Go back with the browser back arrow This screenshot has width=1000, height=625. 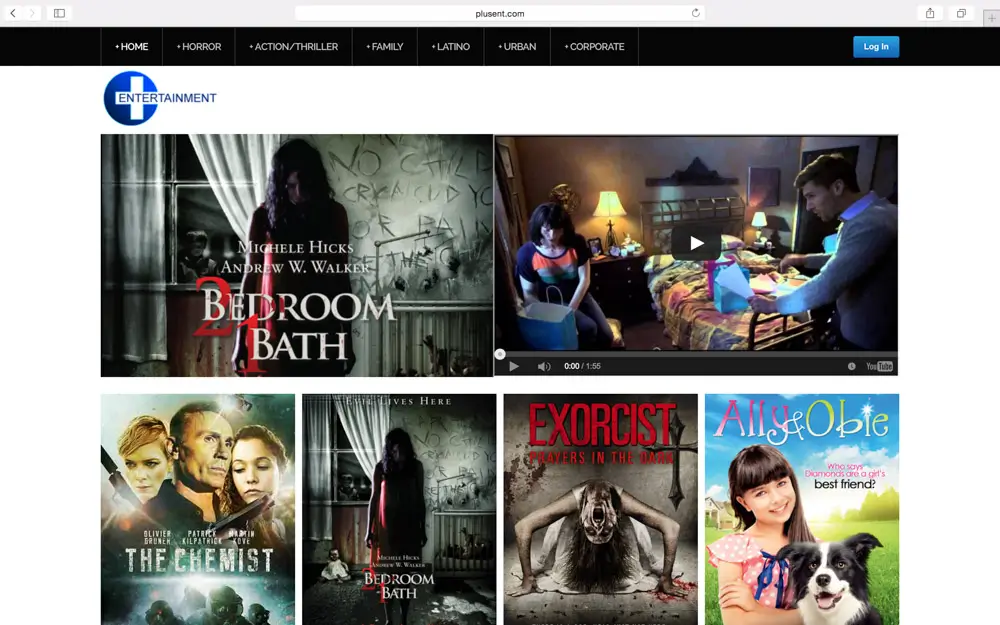coord(13,13)
